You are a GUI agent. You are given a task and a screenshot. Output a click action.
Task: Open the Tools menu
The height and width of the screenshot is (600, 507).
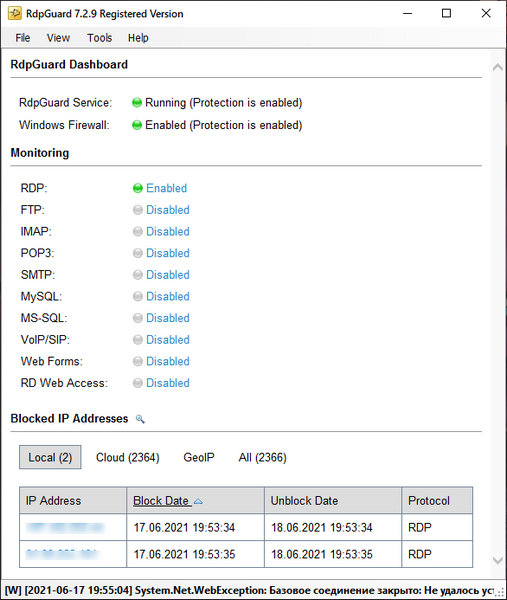tap(99, 38)
